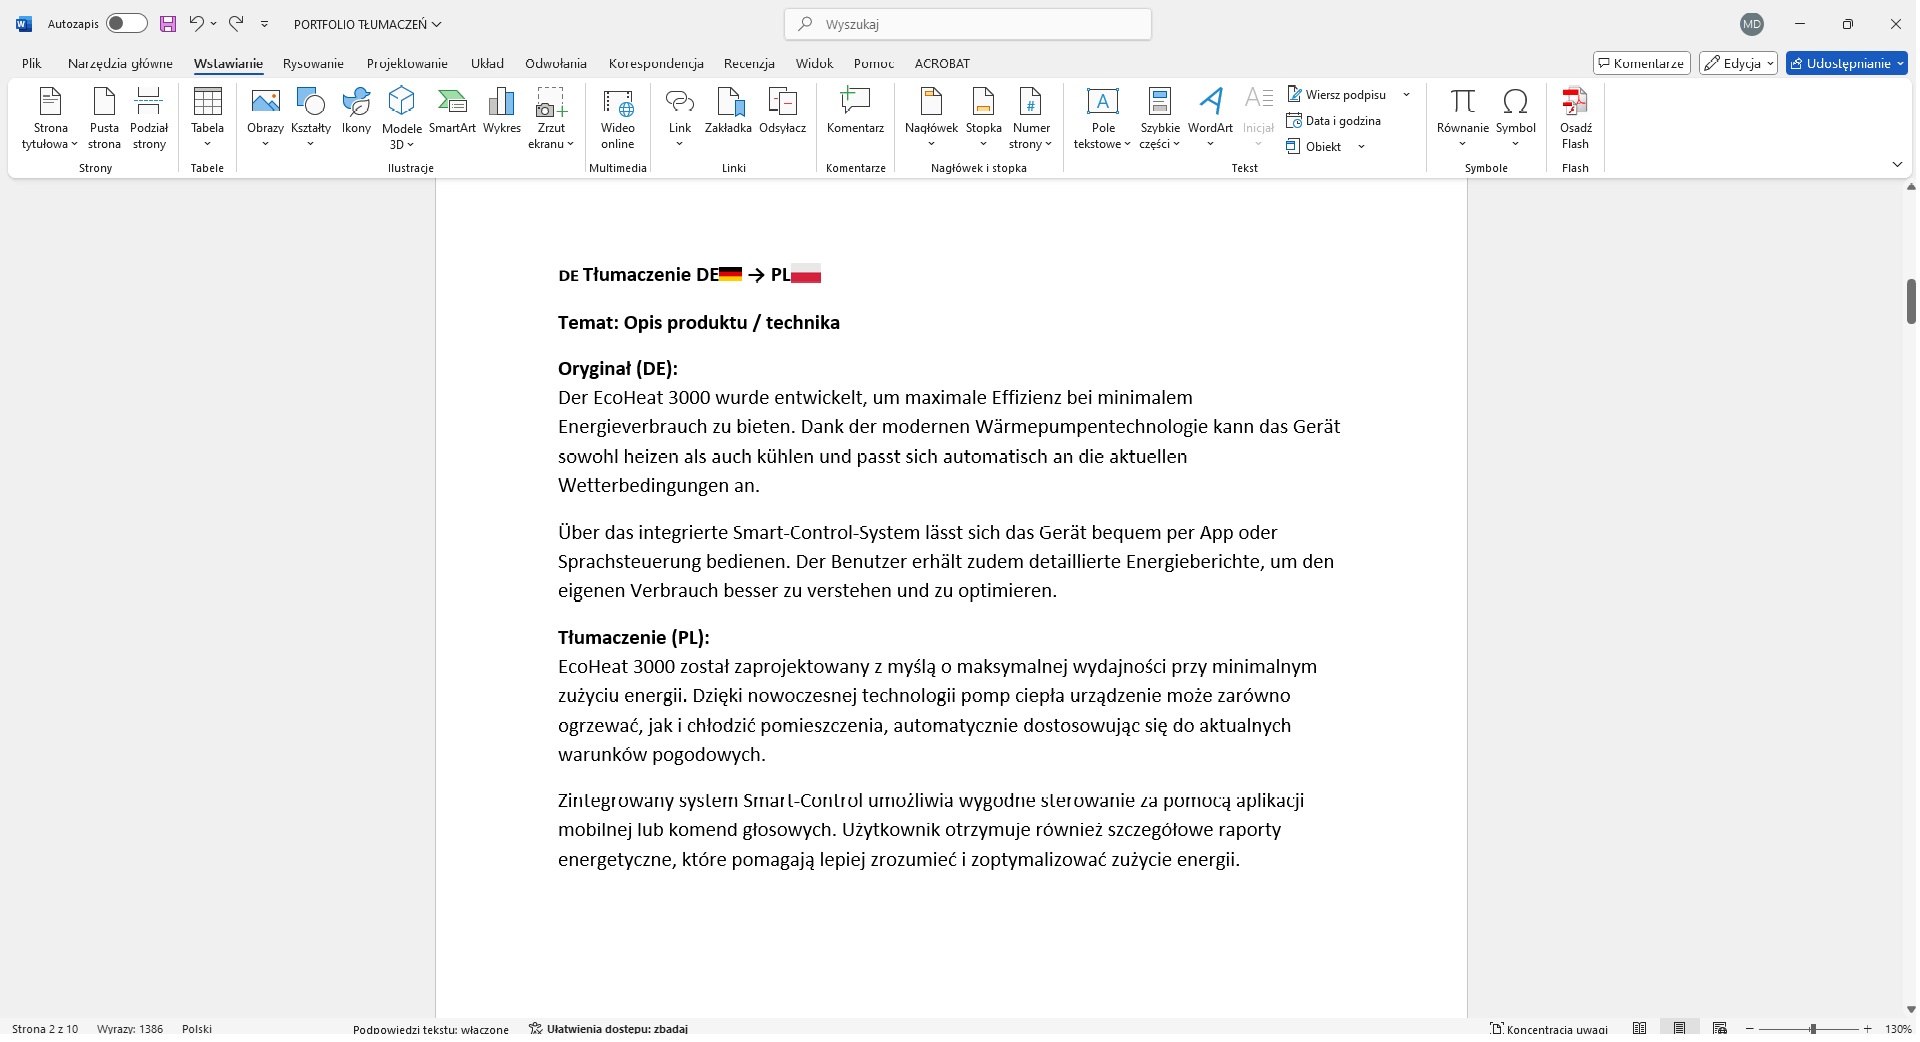Click the Udostępnianie share button
Screen dimensions: 1920x1042
pyautogui.click(x=1846, y=63)
